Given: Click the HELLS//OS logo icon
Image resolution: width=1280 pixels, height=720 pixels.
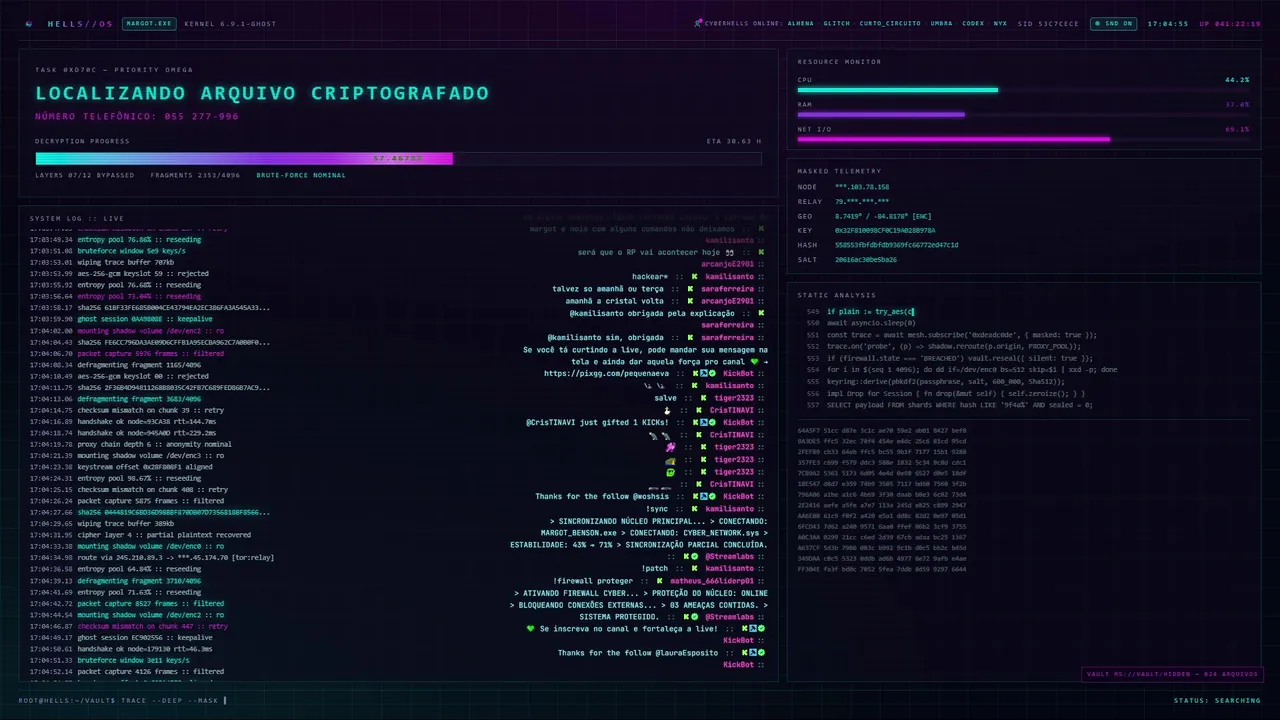Looking at the screenshot, I should coord(28,23).
